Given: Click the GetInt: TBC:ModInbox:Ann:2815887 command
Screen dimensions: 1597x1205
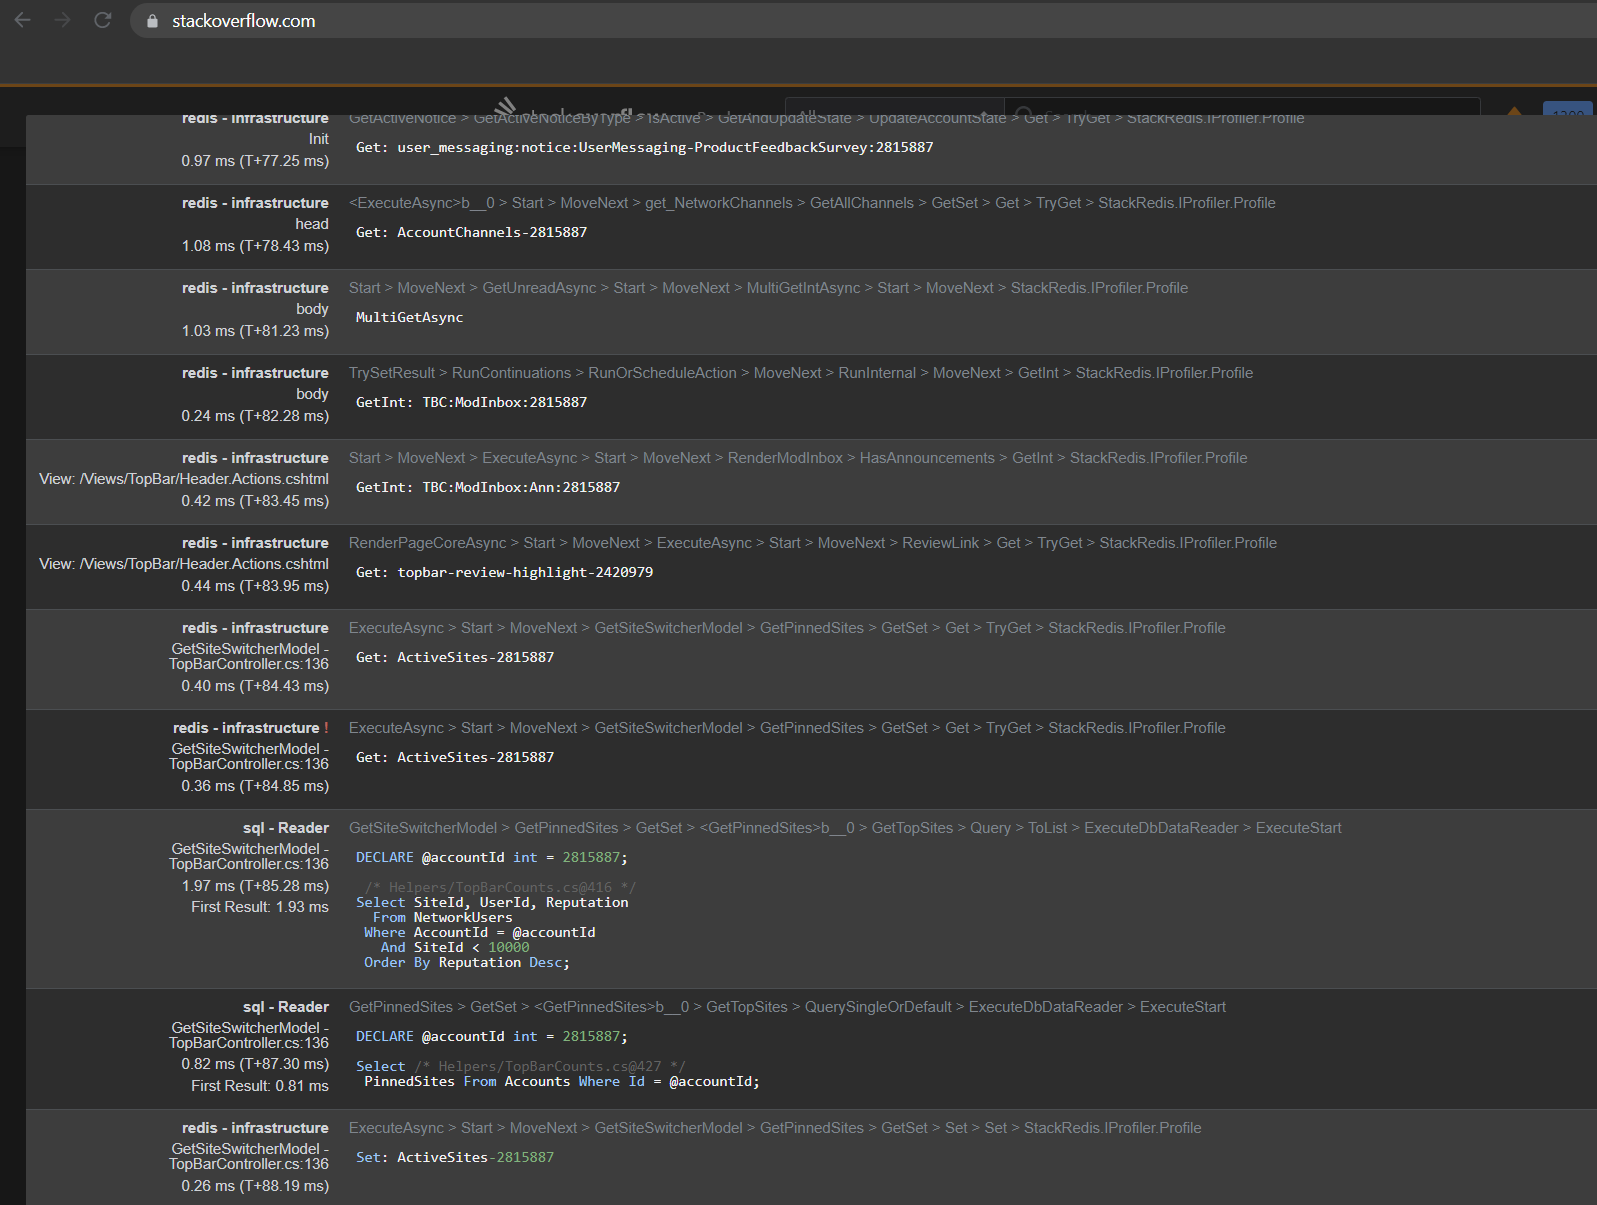Looking at the screenshot, I should click(x=488, y=487).
